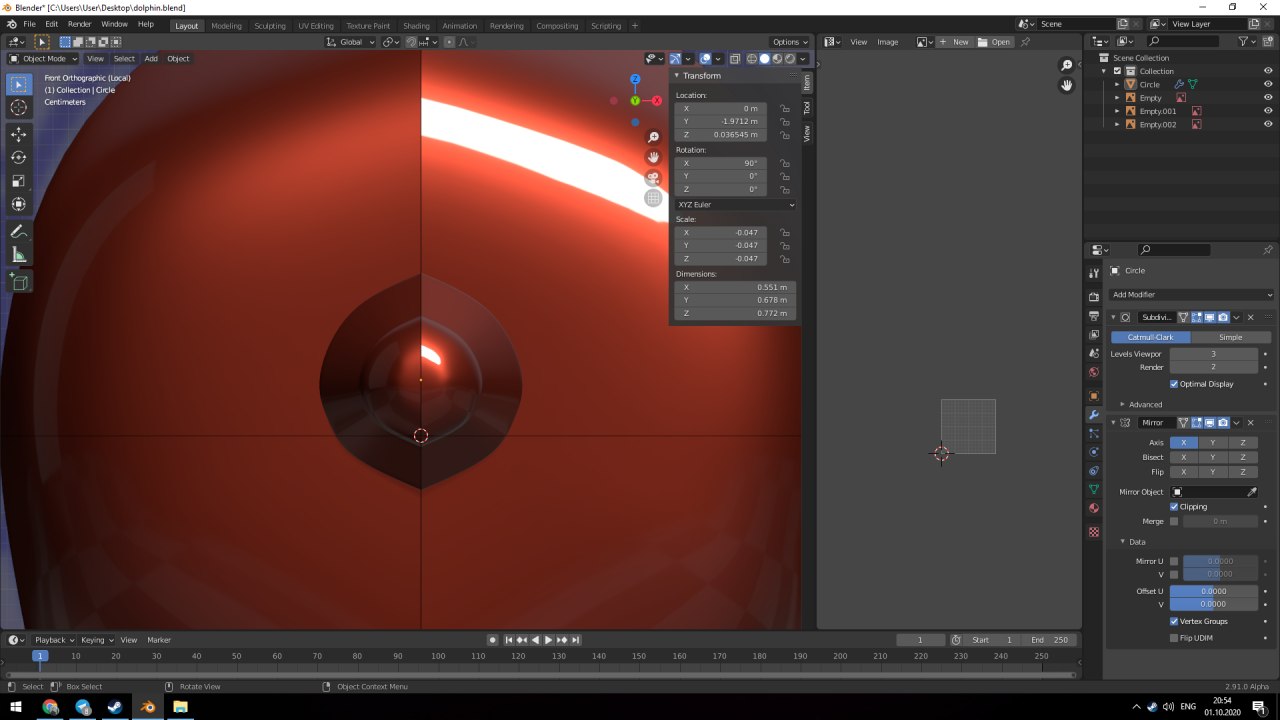Open the Texture properties checker tab
1280x720 pixels.
(1094, 532)
